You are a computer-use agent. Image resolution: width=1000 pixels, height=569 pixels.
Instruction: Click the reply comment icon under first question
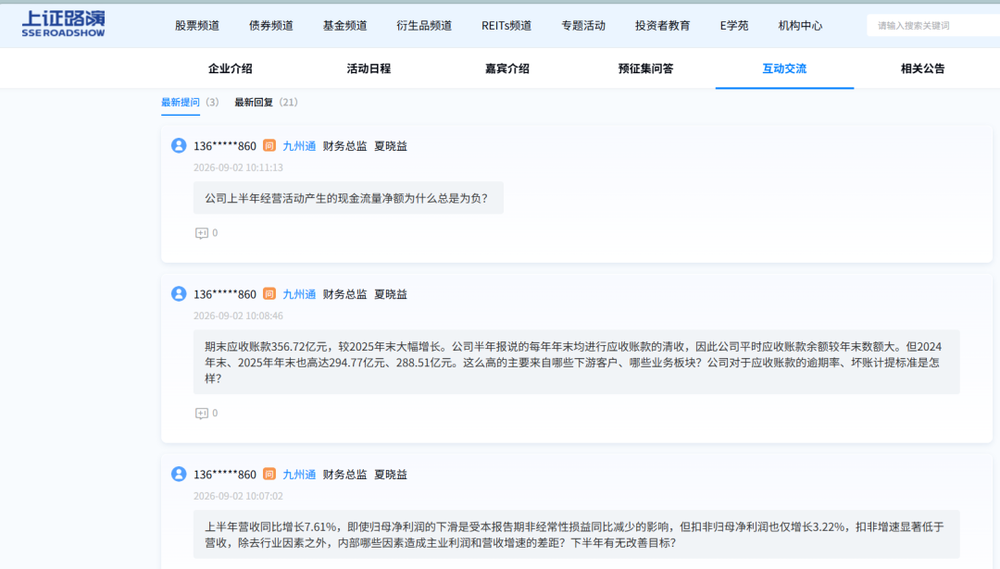[x=202, y=233]
